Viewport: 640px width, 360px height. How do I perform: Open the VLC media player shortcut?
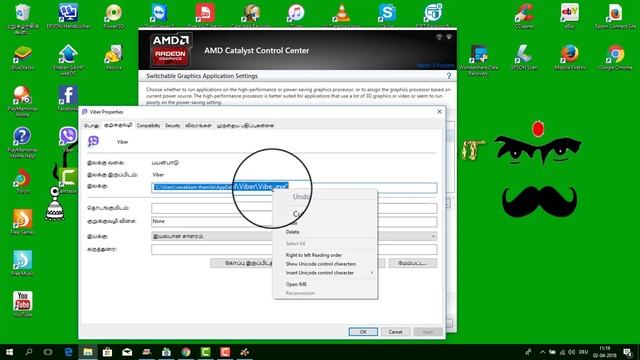tap(342, 16)
